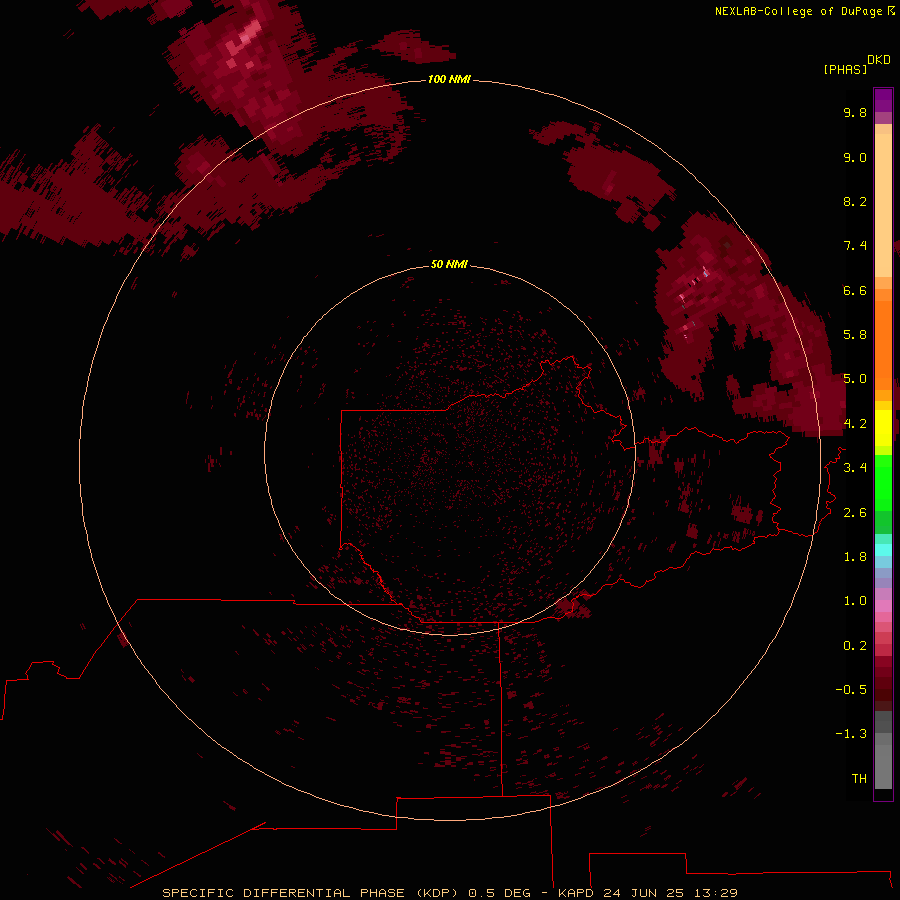Click the -1.3 scale label
The image size is (900, 900).
pos(851,734)
